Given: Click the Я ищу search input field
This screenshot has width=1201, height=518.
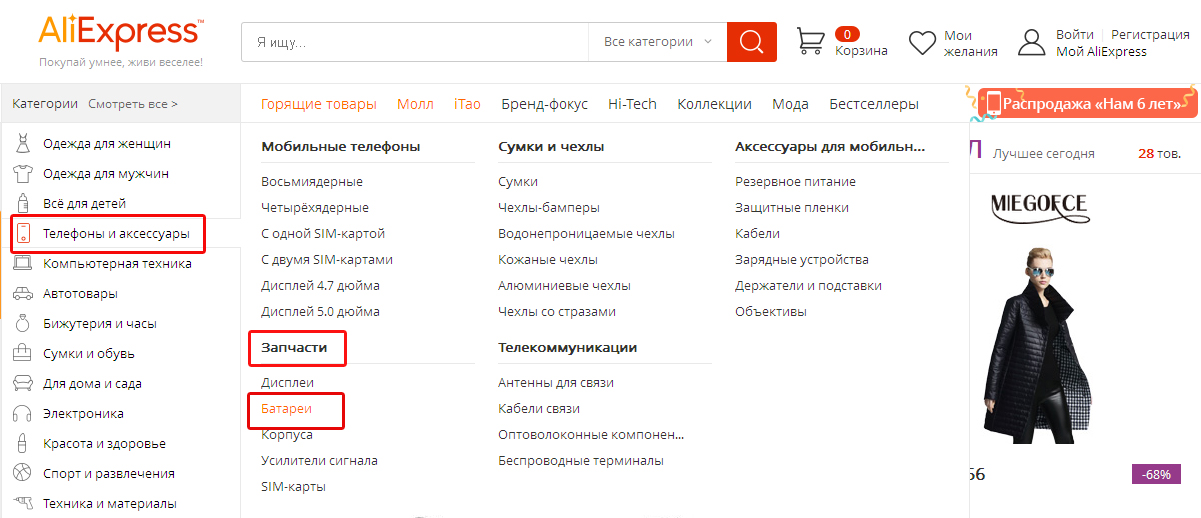Looking at the screenshot, I should pyautogui.click(x=414, y=42).
